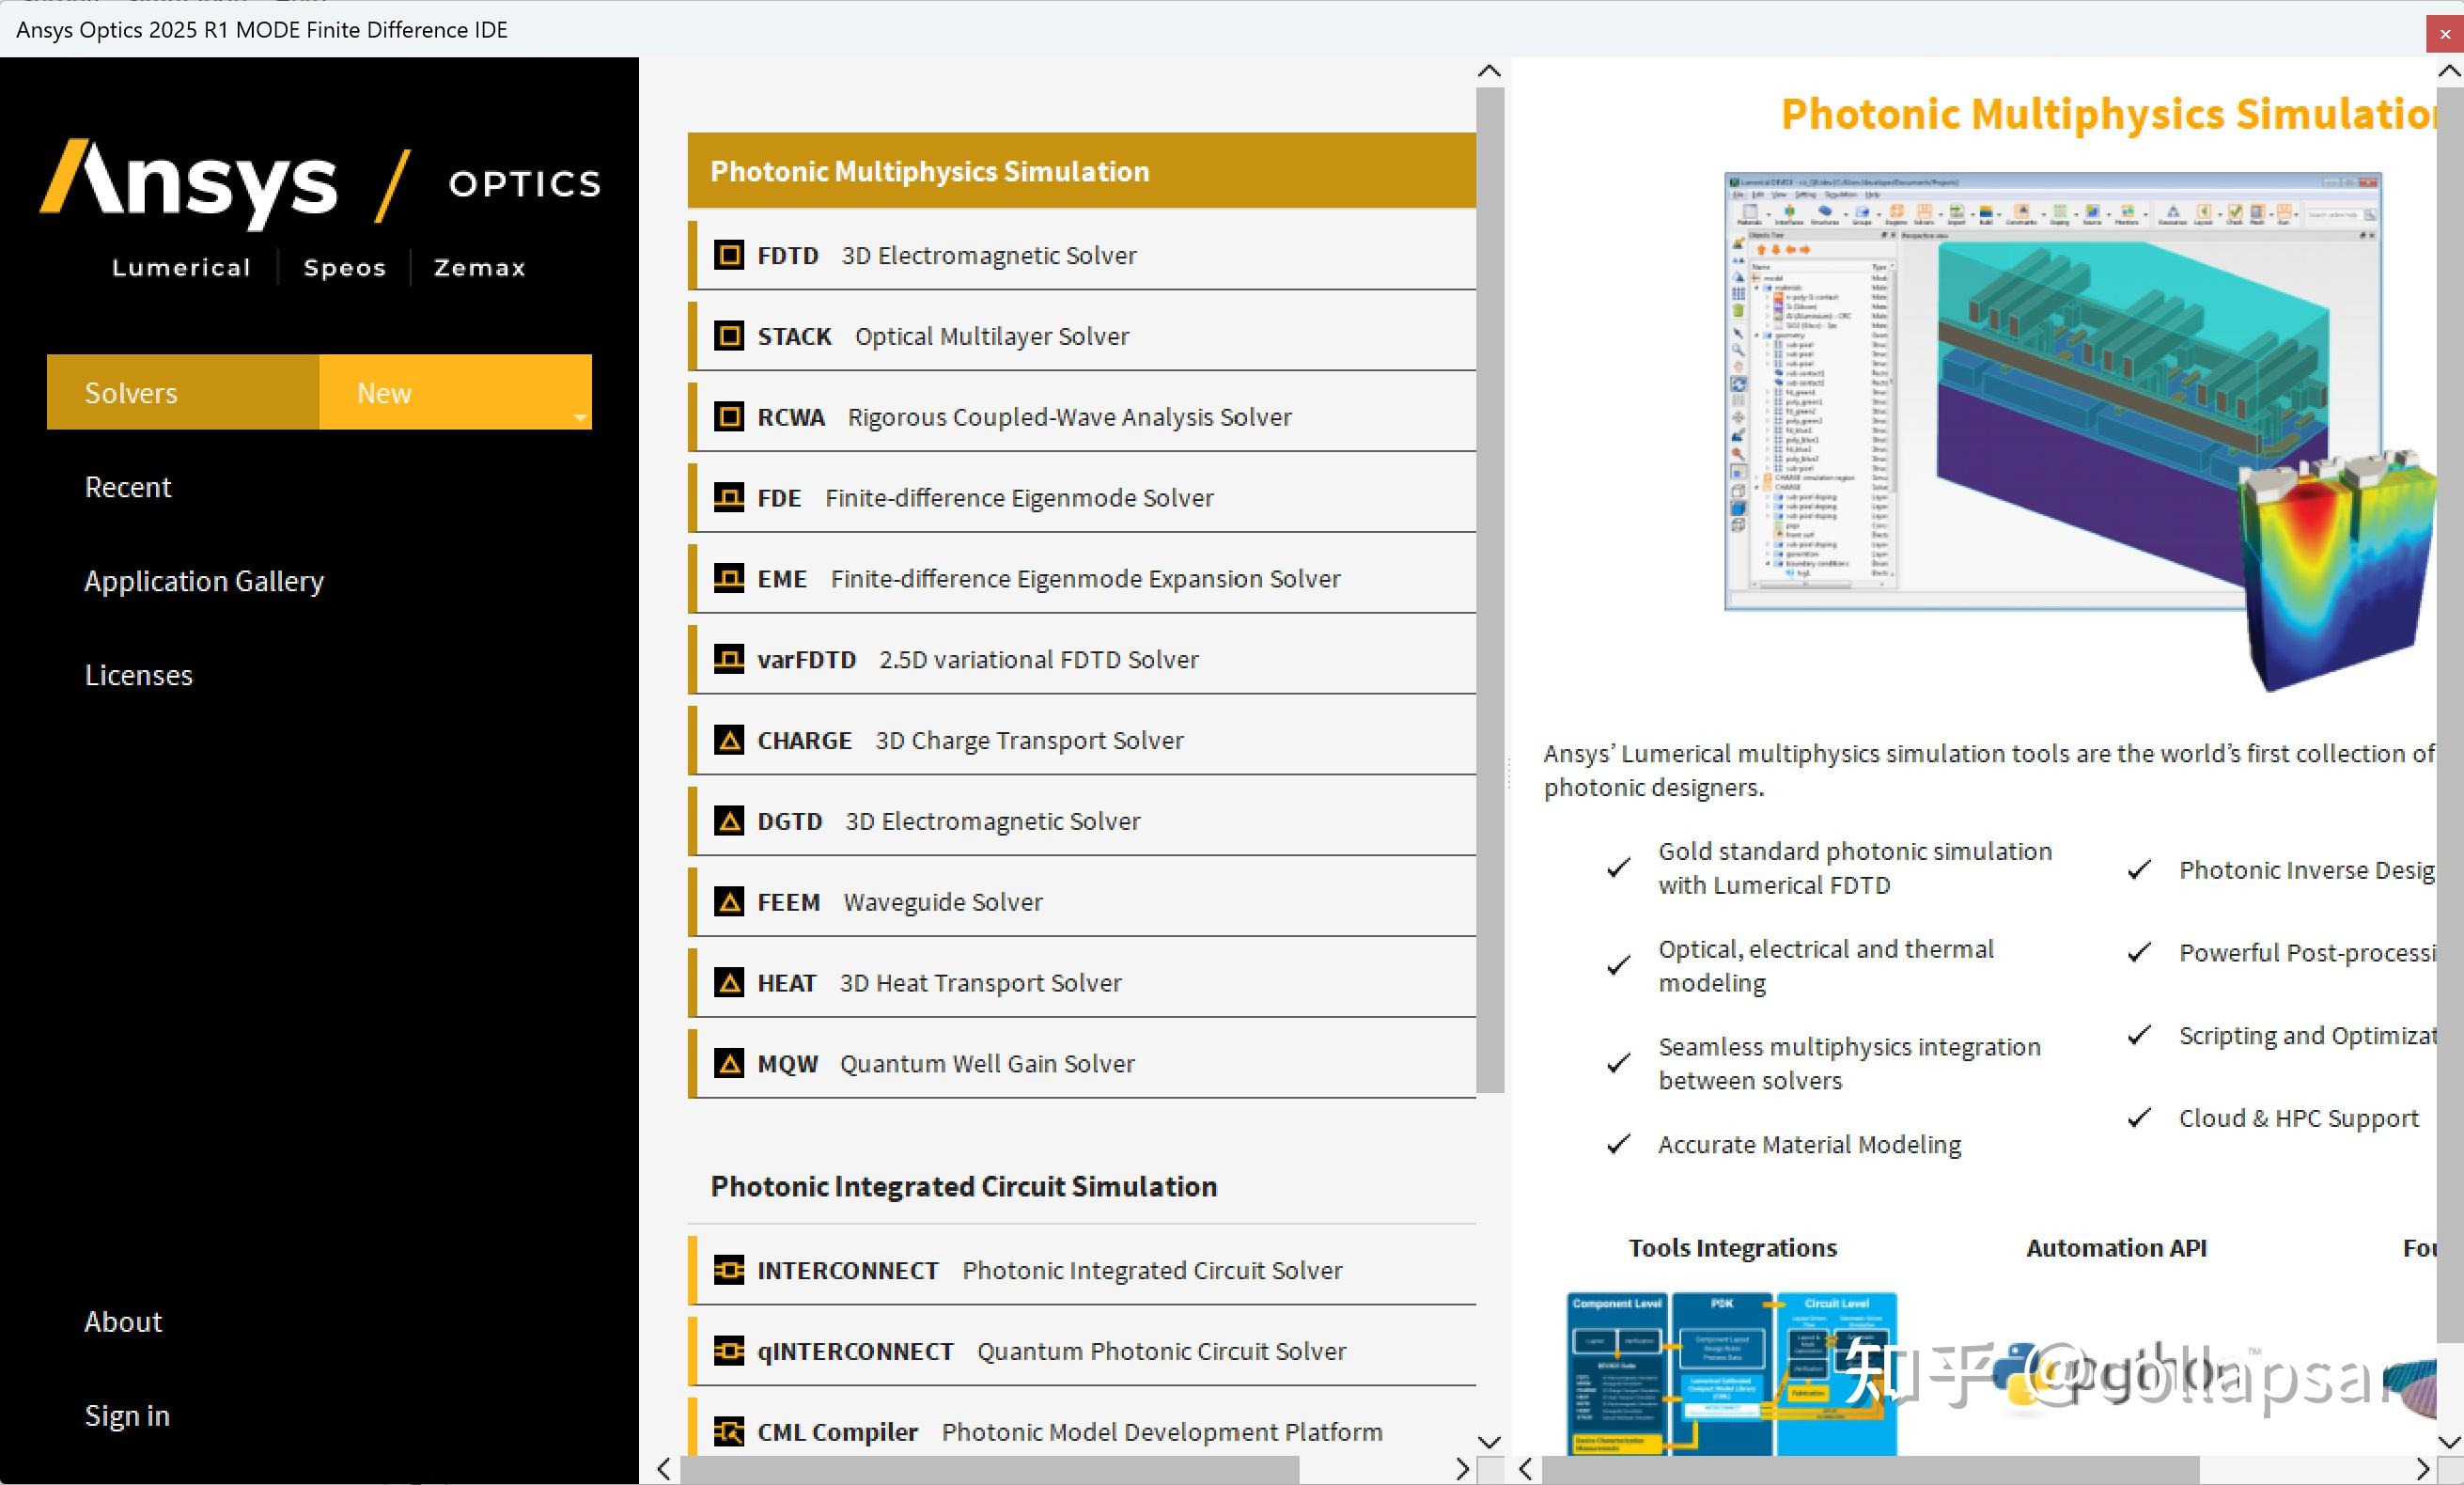The width and height of the screenshot is (2464, 1485).
Task: Open the INTERCONNECT Photonic Integrated Circuit Solver
Action: (1080, 1270)
